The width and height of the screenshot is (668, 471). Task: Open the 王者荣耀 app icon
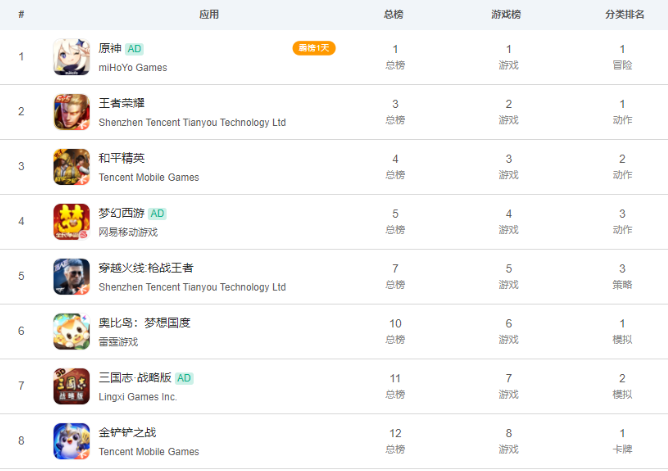[x=72, y=112]
